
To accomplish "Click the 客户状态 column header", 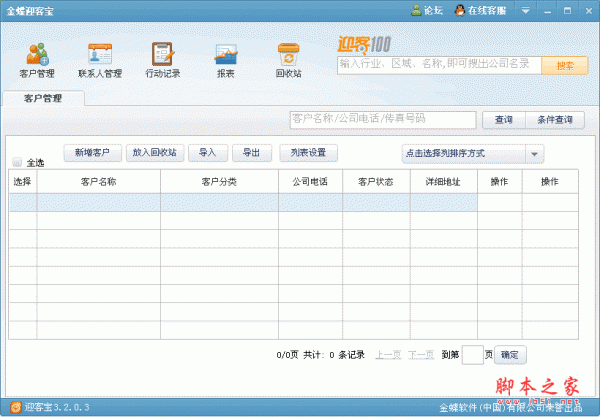I will [376, 182].
